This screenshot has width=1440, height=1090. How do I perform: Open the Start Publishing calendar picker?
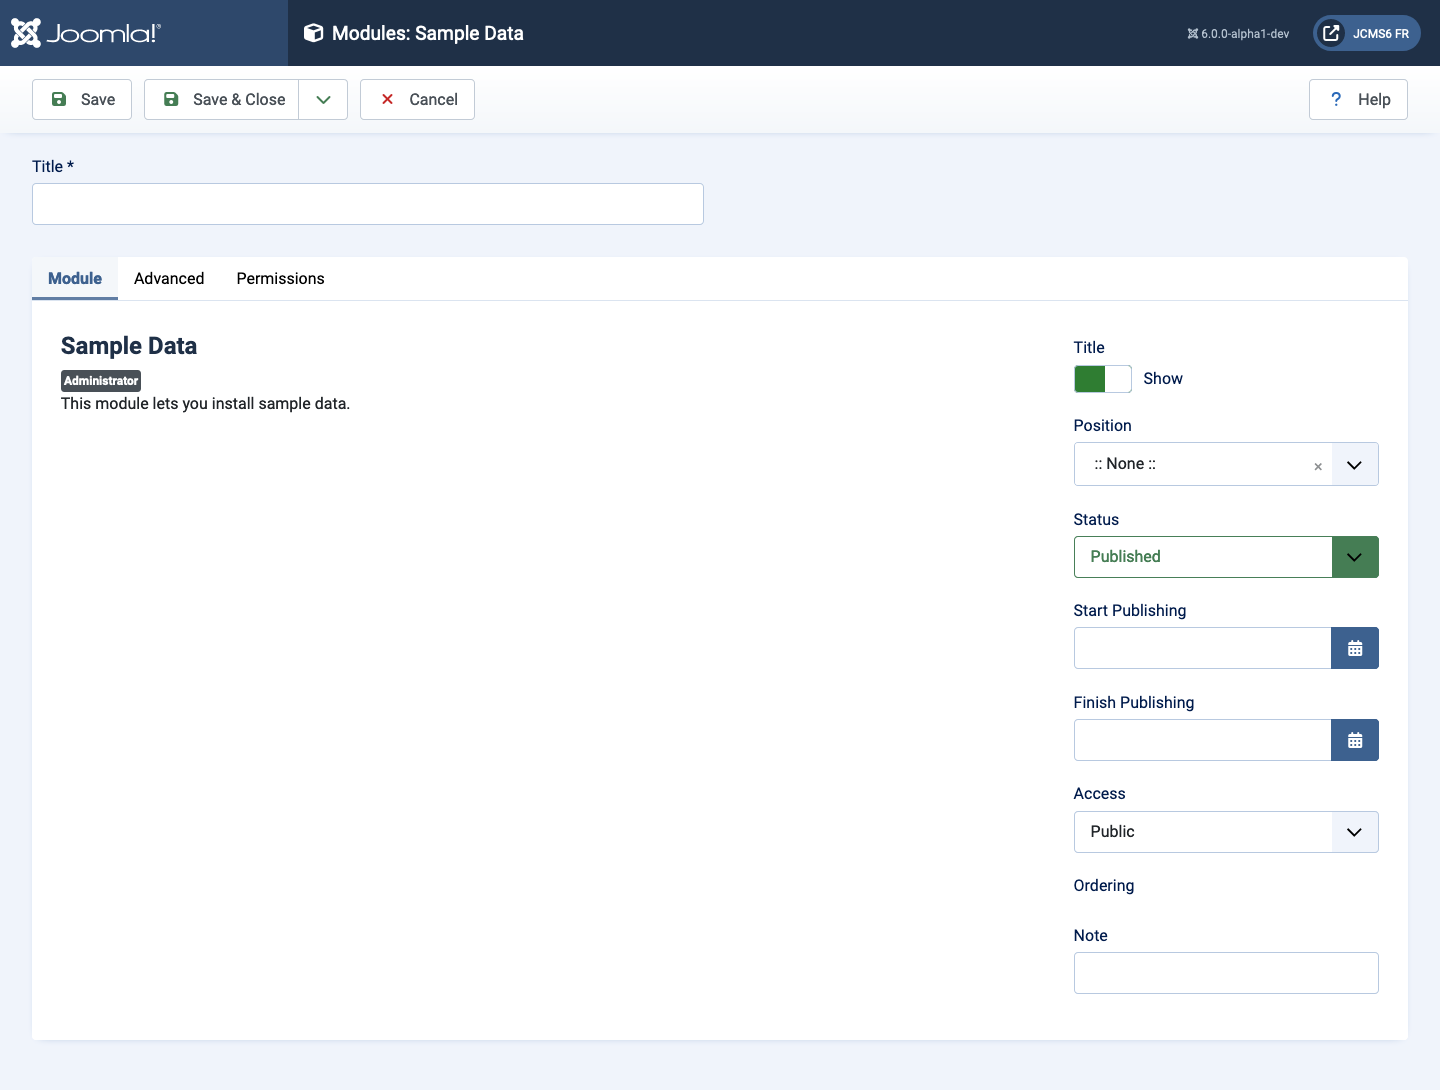tap(1355, 648)
